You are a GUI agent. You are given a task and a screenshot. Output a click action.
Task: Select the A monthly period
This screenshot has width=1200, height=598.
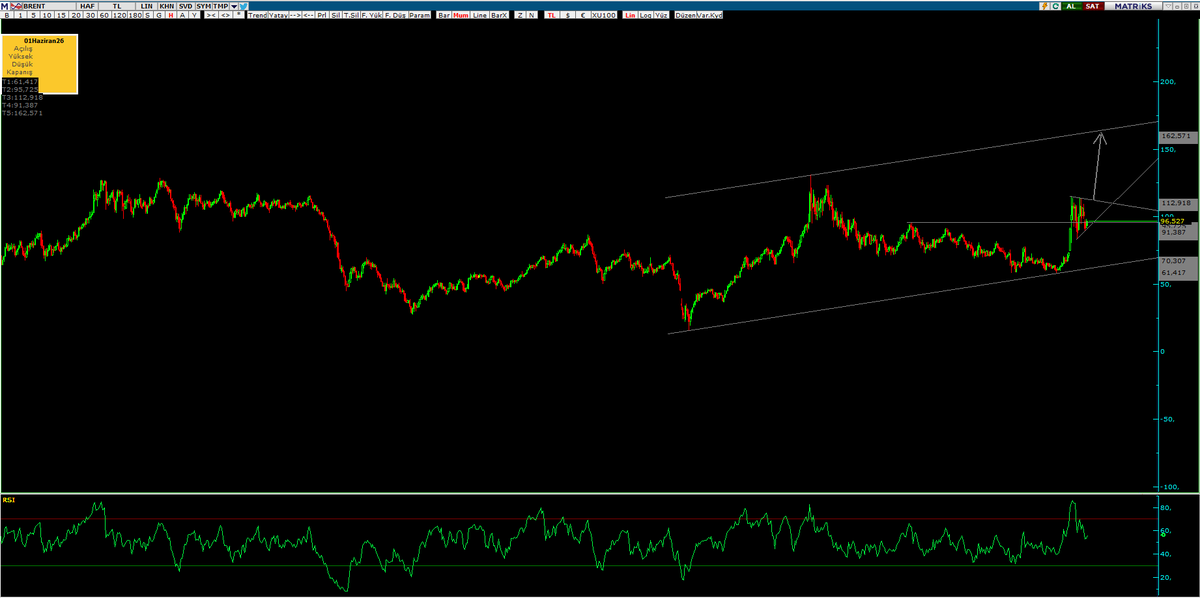point(182,15)
